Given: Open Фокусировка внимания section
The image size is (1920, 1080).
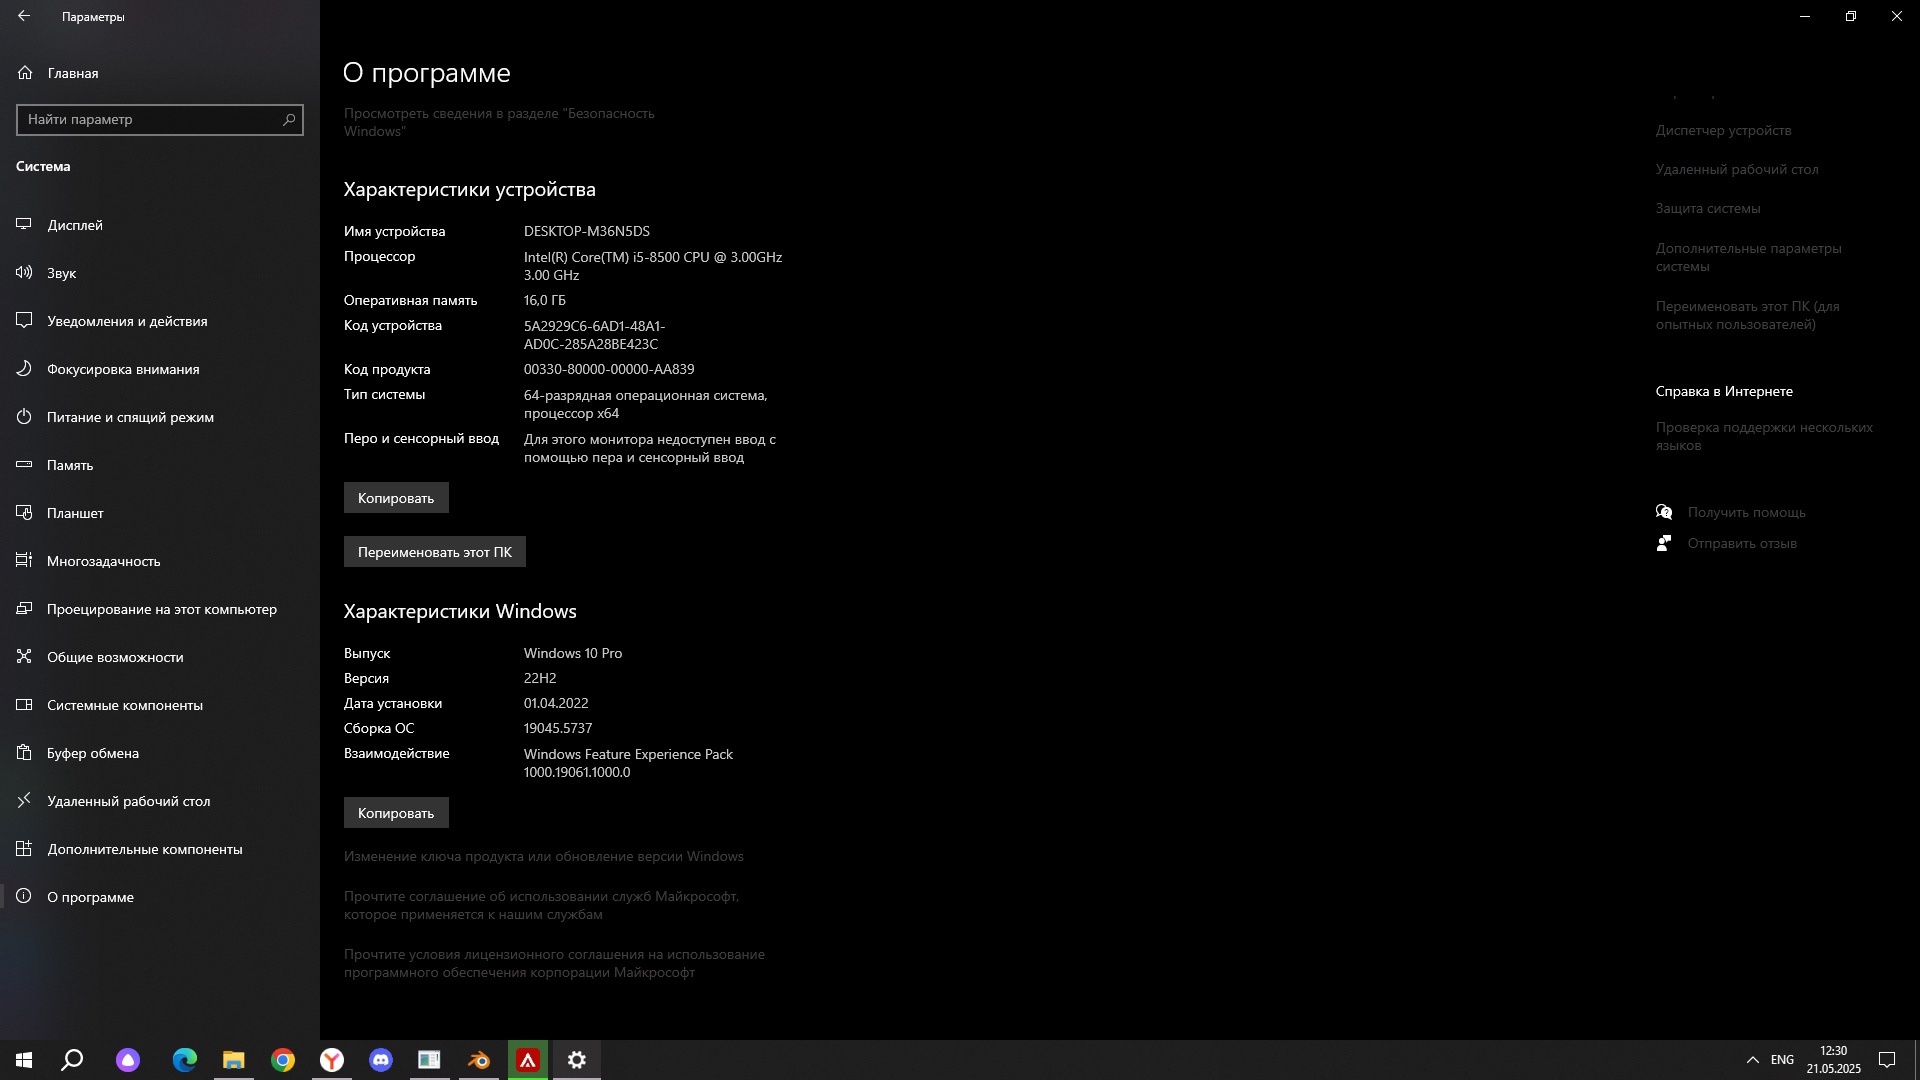Looking at the screenshot, I should tap(160, 369).
